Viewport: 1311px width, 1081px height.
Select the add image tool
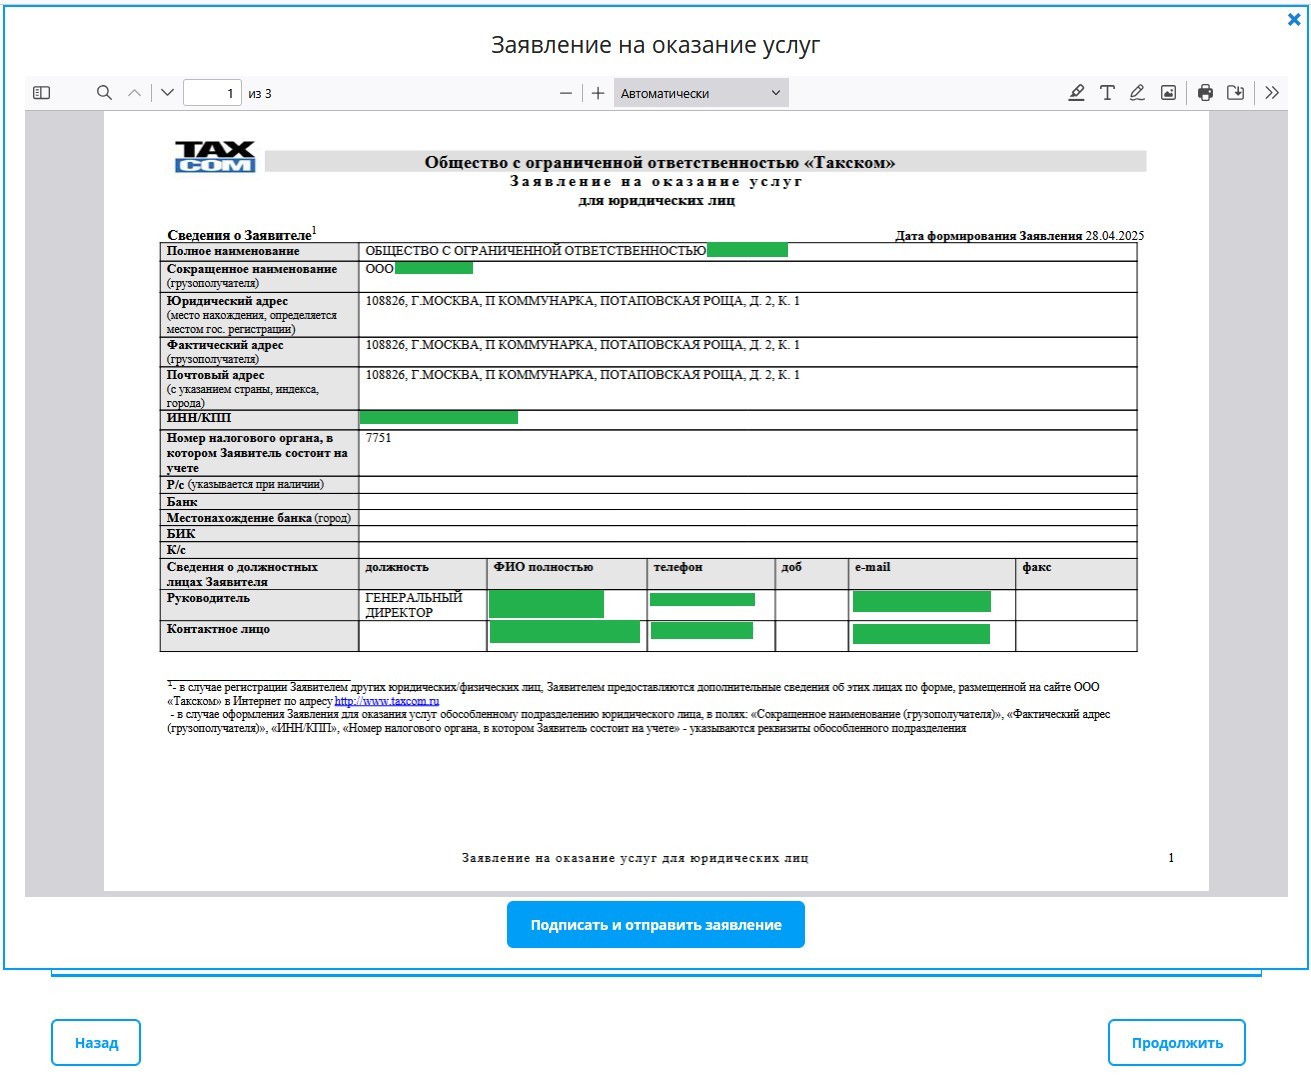[1168, 93]
